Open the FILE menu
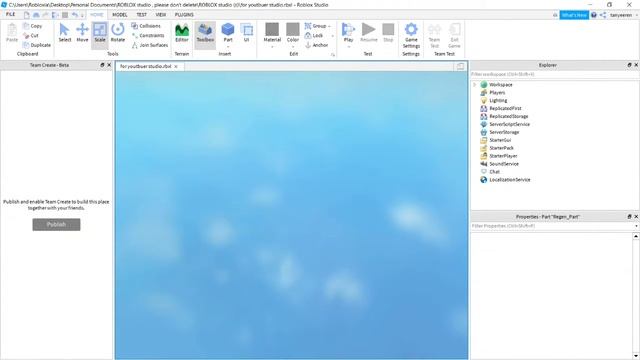The image size is (640, 360). (x=10, y=14)
